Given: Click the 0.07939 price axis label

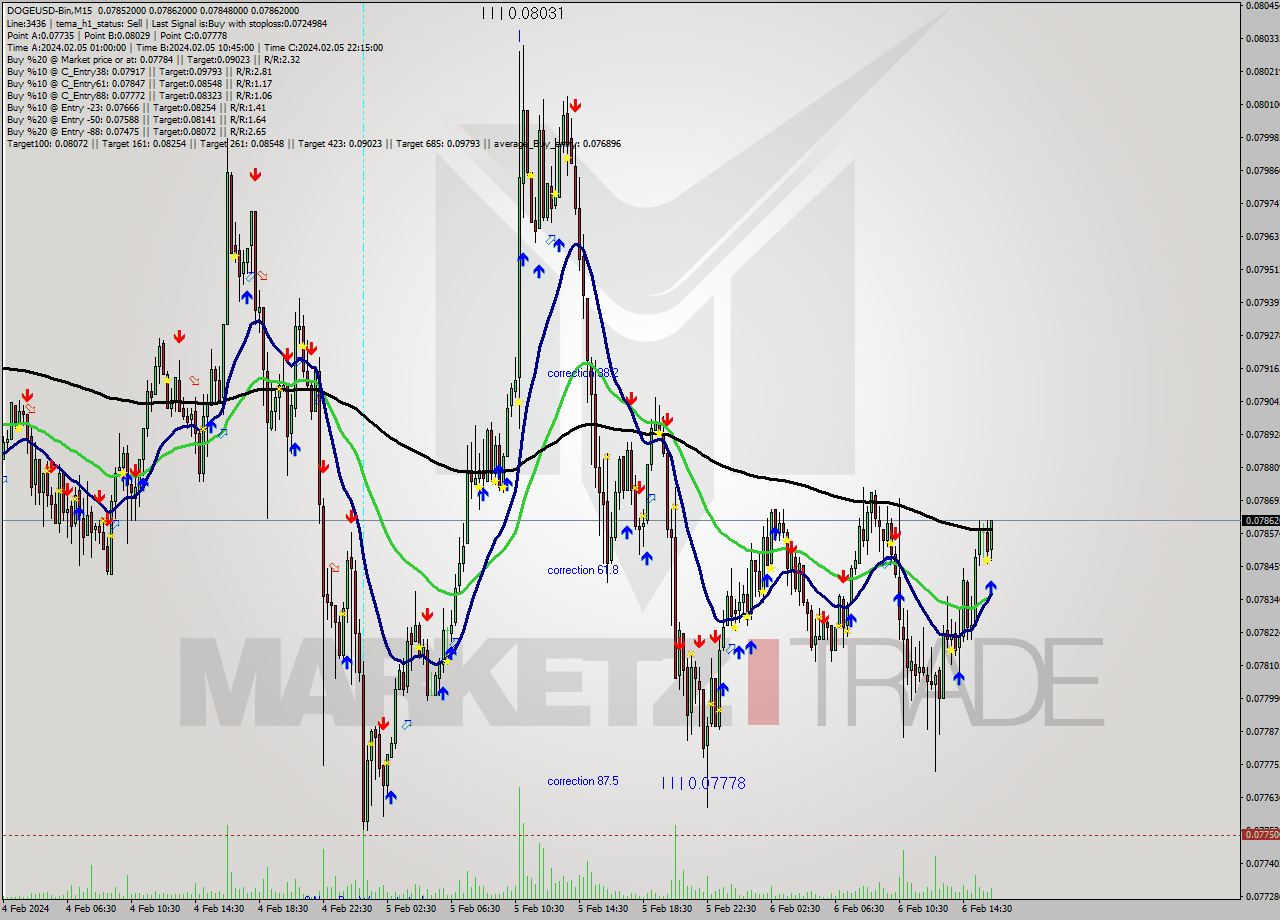Looking at the screenshot, I should 1262,302.
